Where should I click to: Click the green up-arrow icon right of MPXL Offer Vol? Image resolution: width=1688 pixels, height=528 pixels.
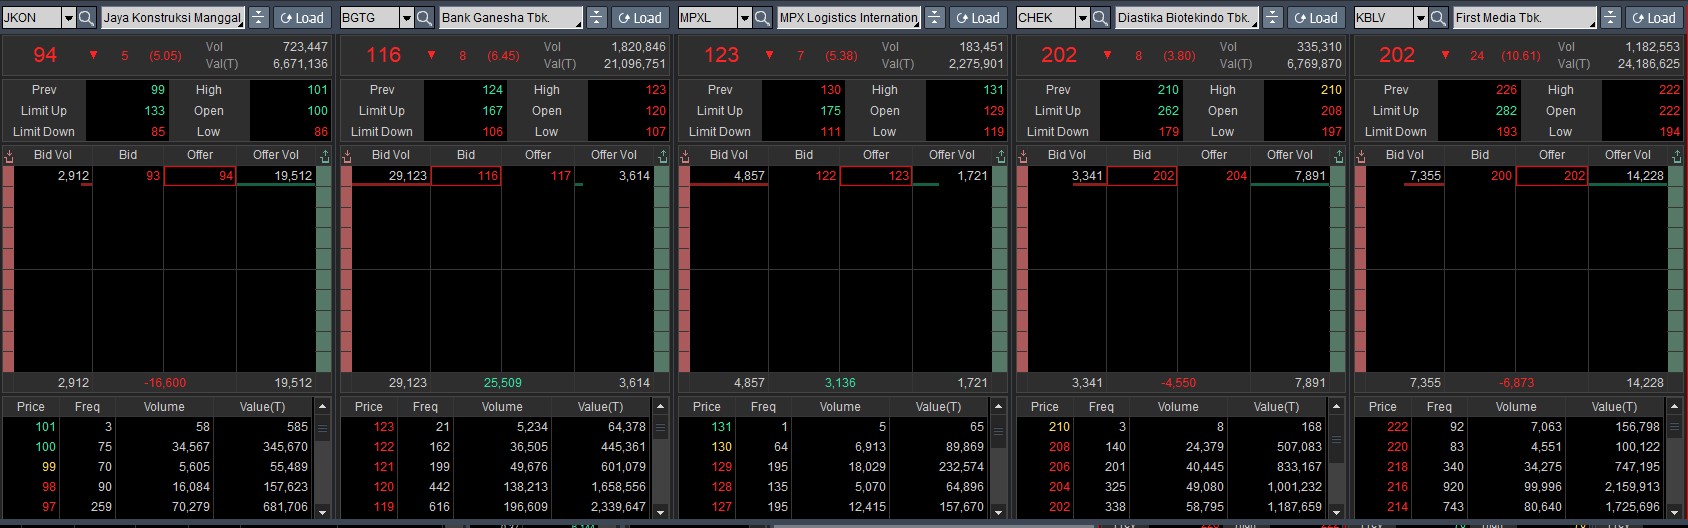[x=1001, y=155]
